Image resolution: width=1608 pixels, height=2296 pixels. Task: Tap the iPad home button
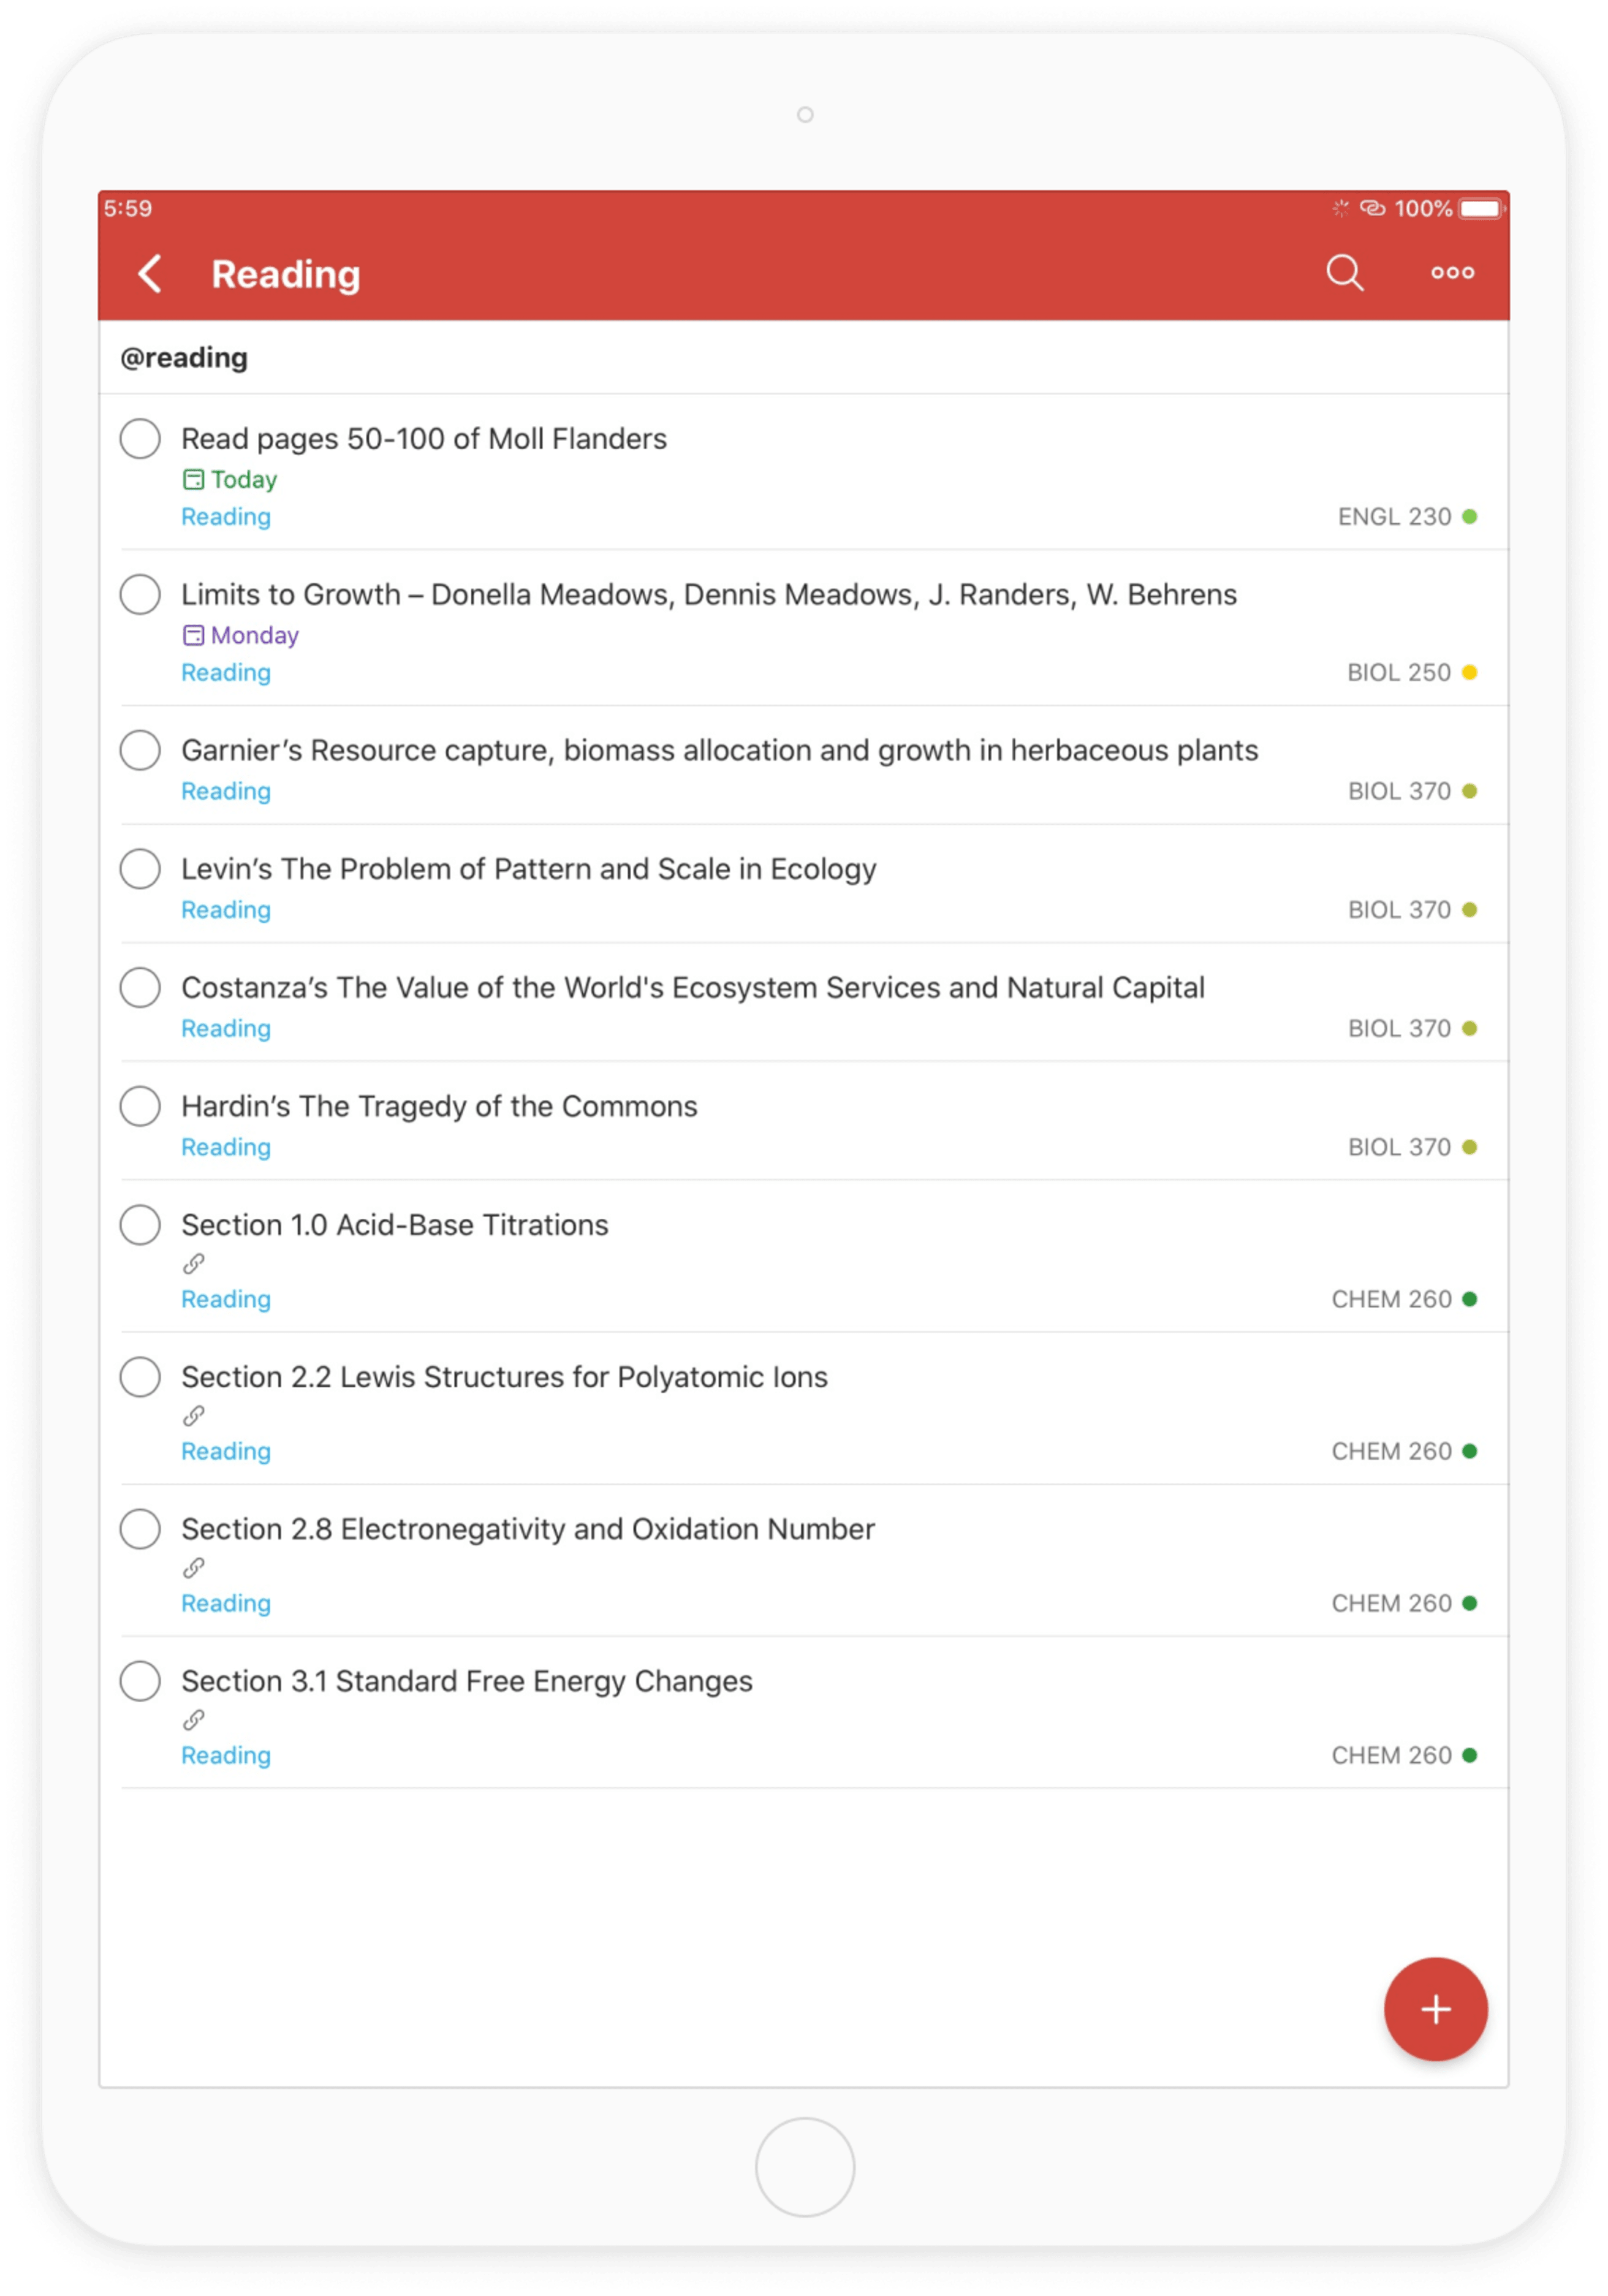coord(804,2166)
